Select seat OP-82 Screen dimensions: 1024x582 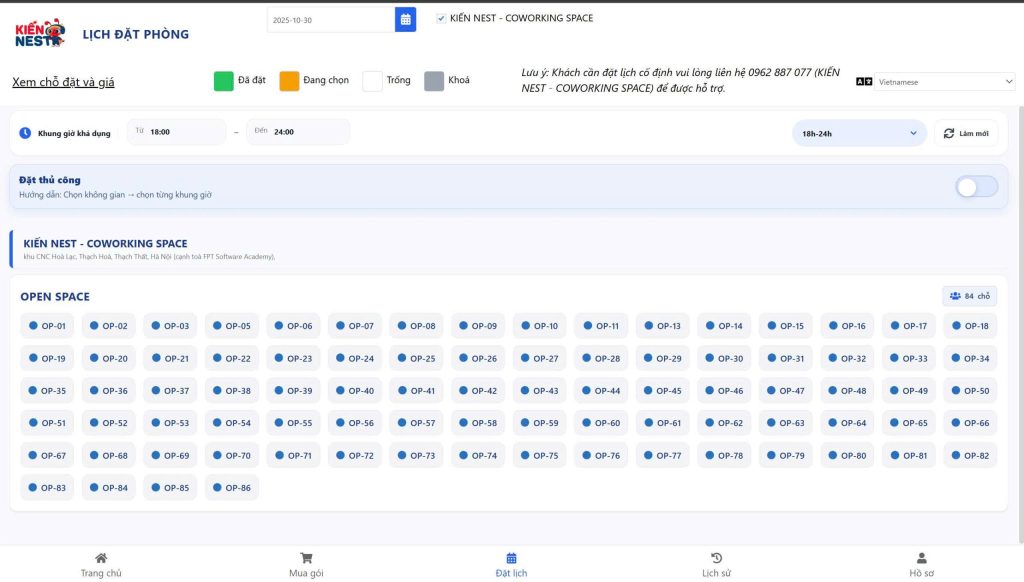coord(970,455)
